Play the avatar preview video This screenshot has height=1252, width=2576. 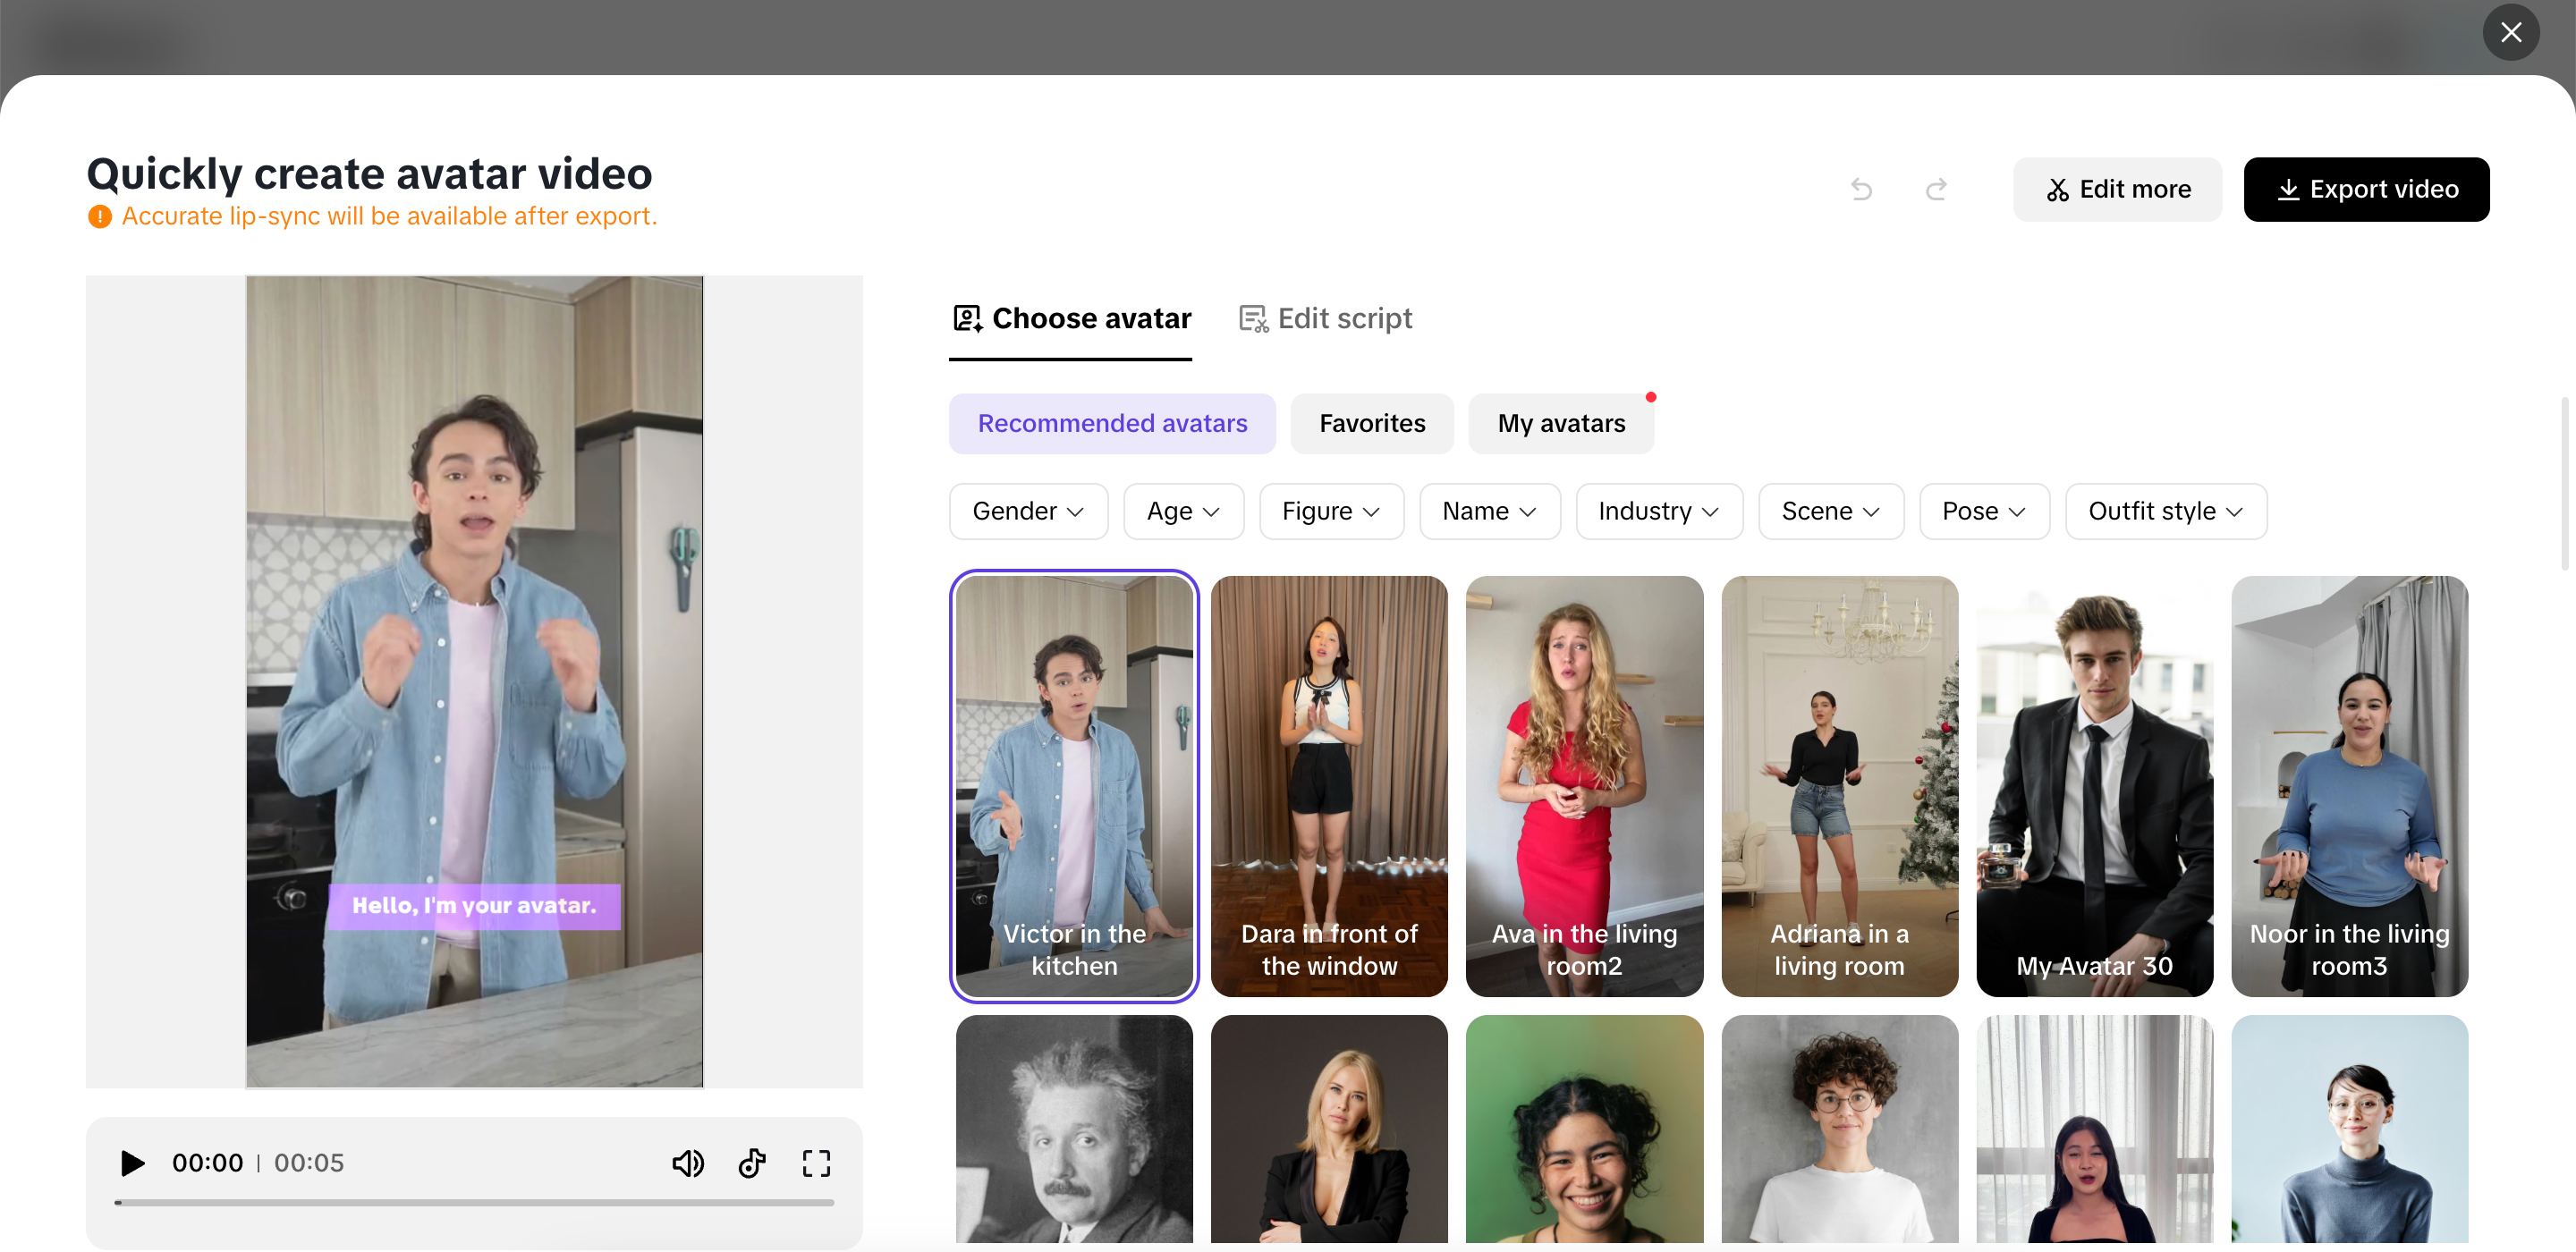tap(131, 1163)
